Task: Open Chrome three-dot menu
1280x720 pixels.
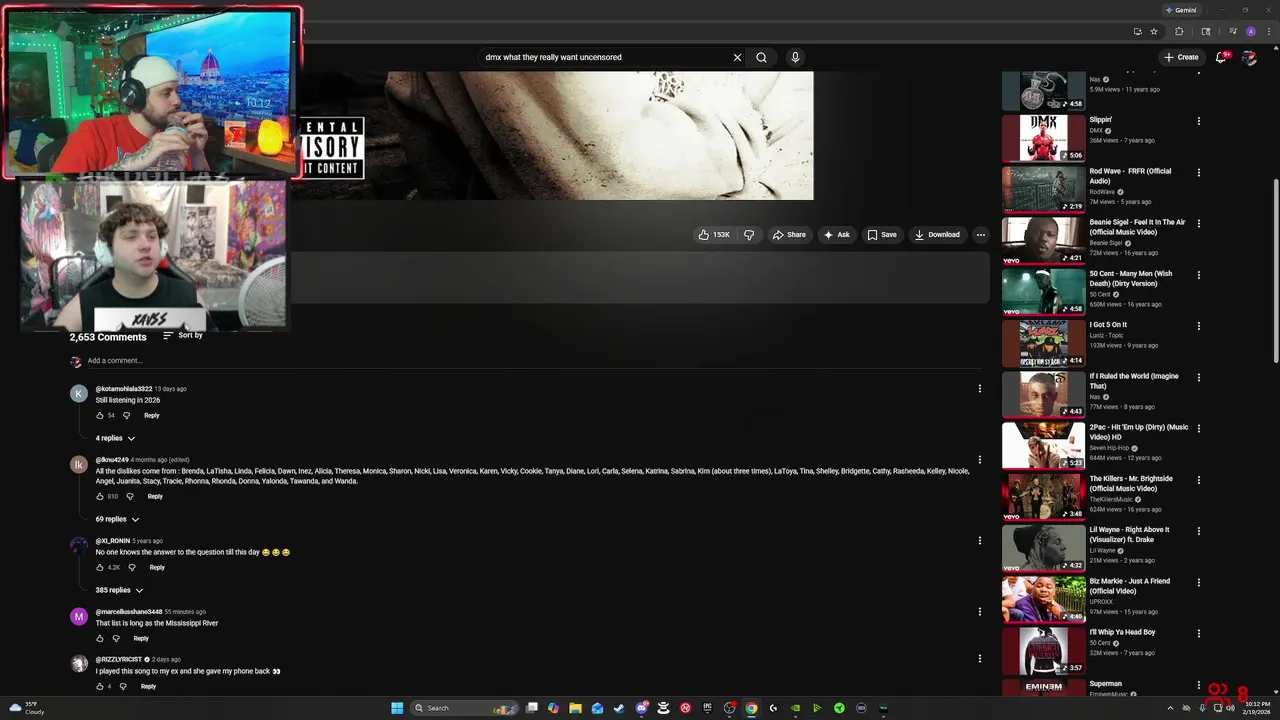Action: [1269, 31]
